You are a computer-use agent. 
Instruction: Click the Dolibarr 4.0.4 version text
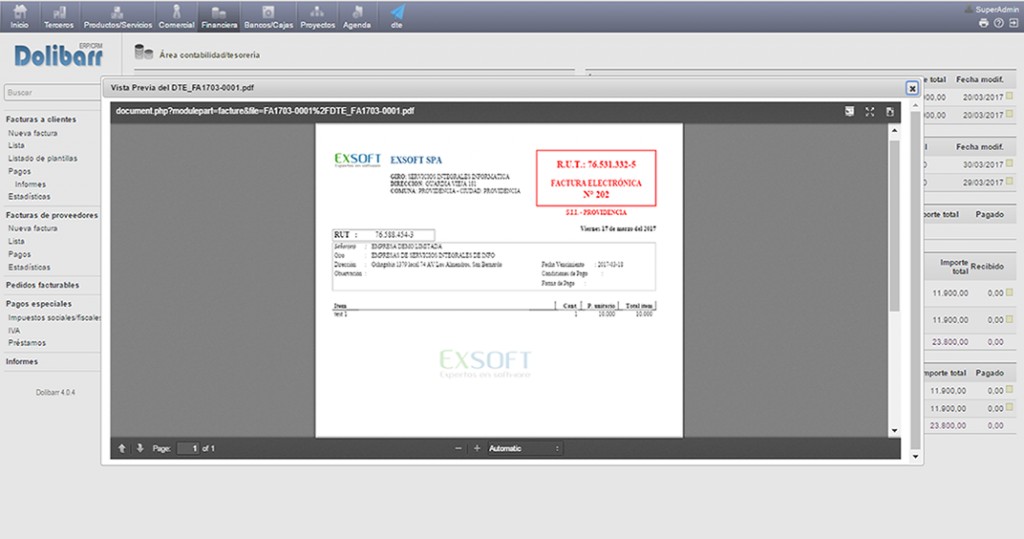(56, 393)
